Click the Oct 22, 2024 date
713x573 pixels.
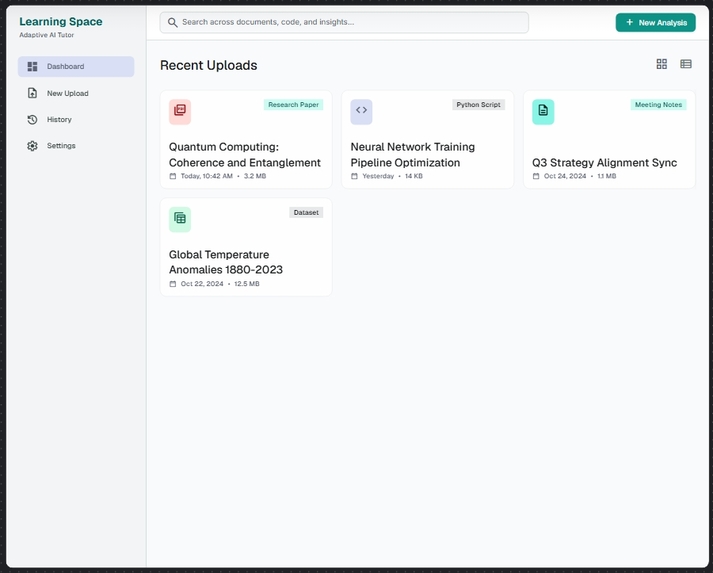click(x=202, y=284)
